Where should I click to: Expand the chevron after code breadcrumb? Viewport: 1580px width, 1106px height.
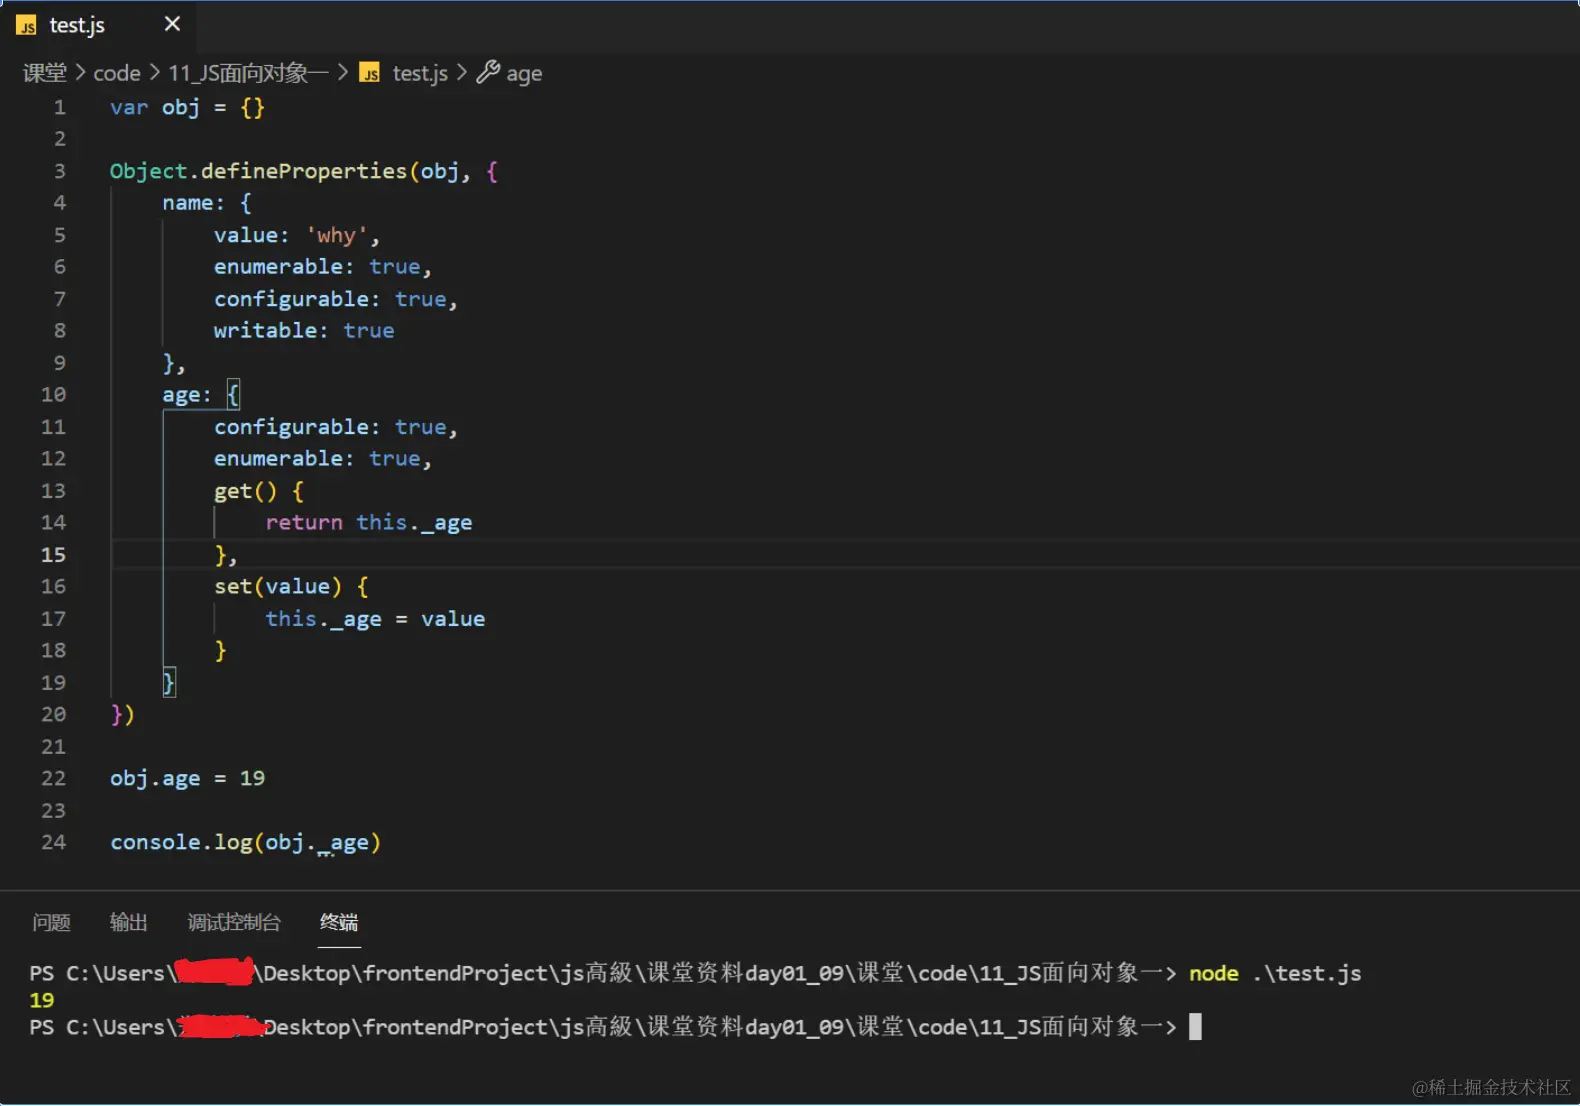click(154, 73)
